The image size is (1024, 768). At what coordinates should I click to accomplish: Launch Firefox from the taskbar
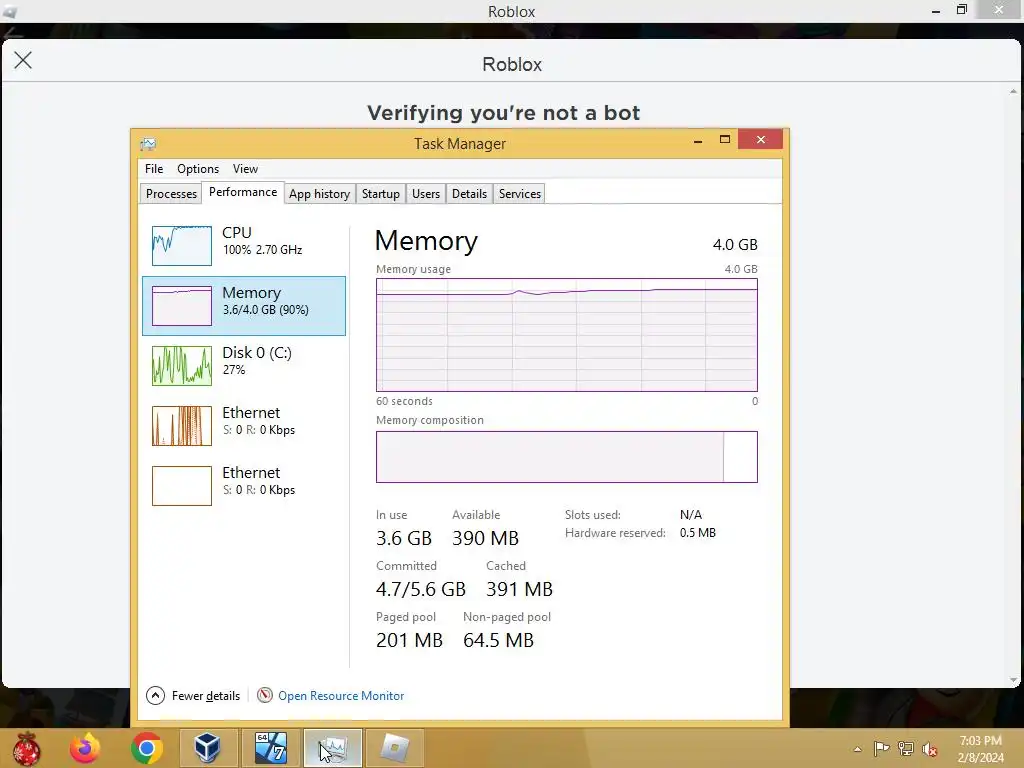[x=86, y=748]
